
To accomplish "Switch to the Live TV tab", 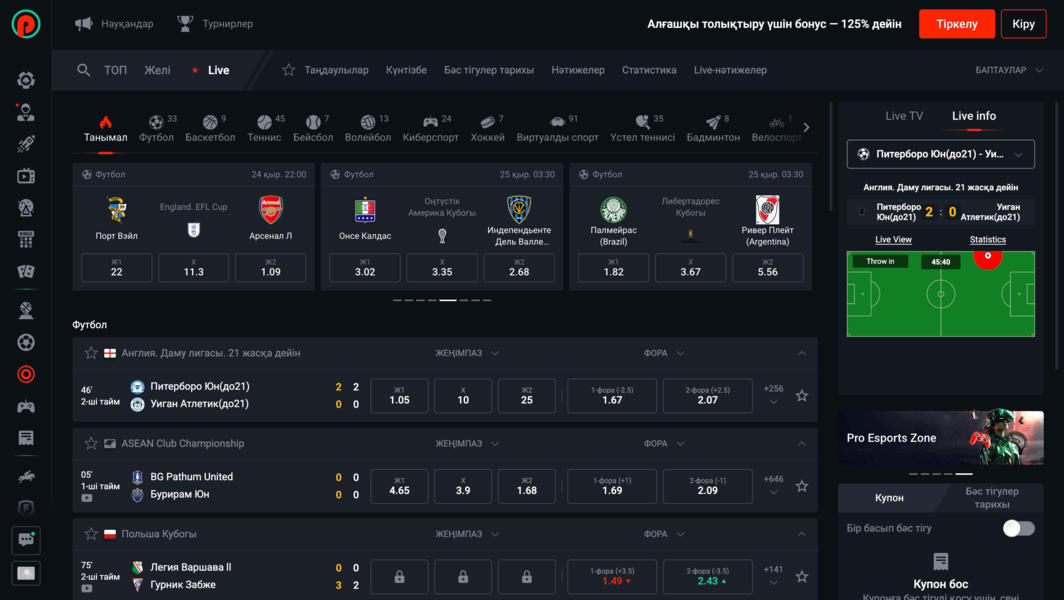I will (x=903, y=116).
